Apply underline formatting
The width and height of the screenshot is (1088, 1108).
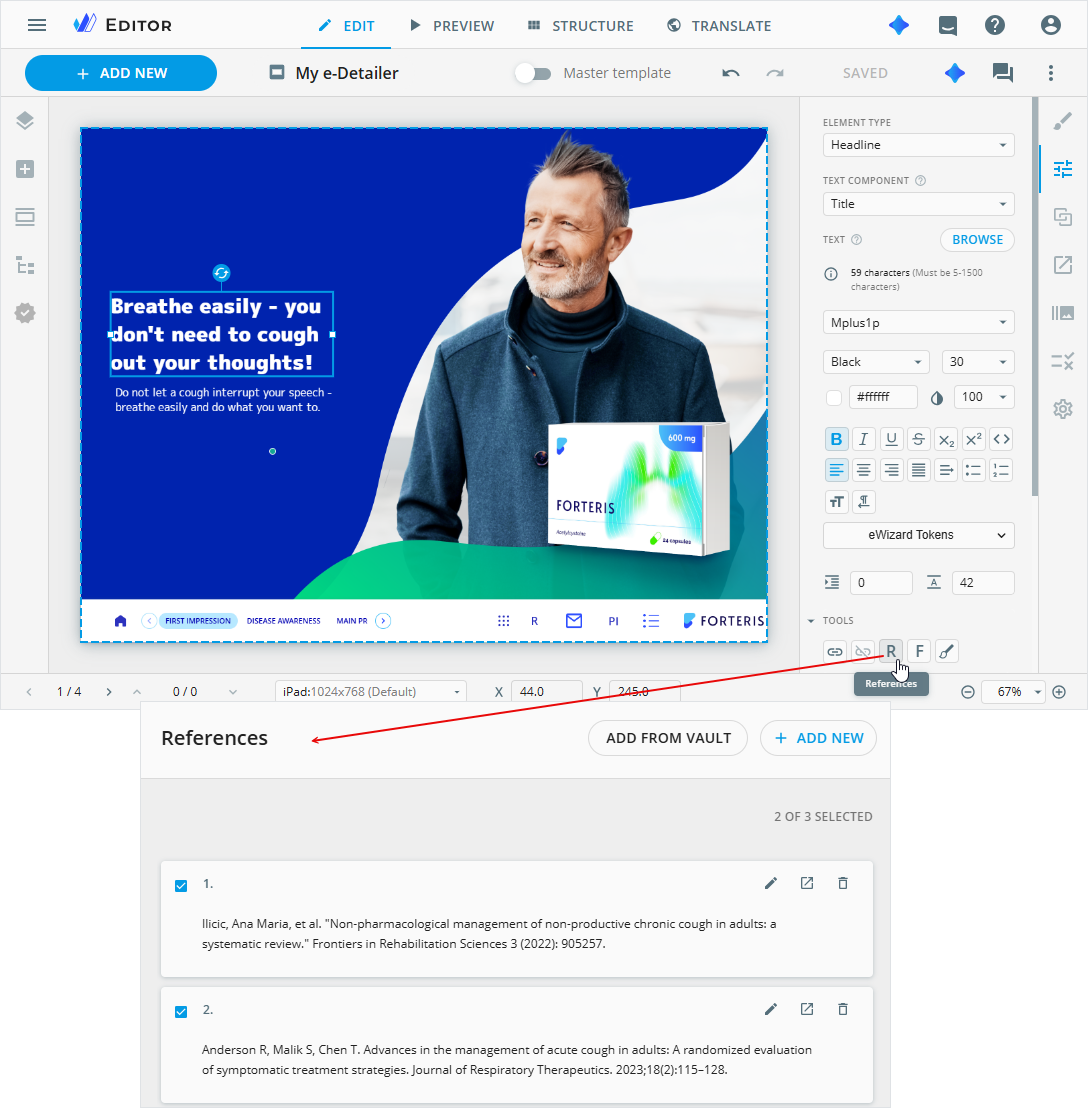(x=892, y=439)
